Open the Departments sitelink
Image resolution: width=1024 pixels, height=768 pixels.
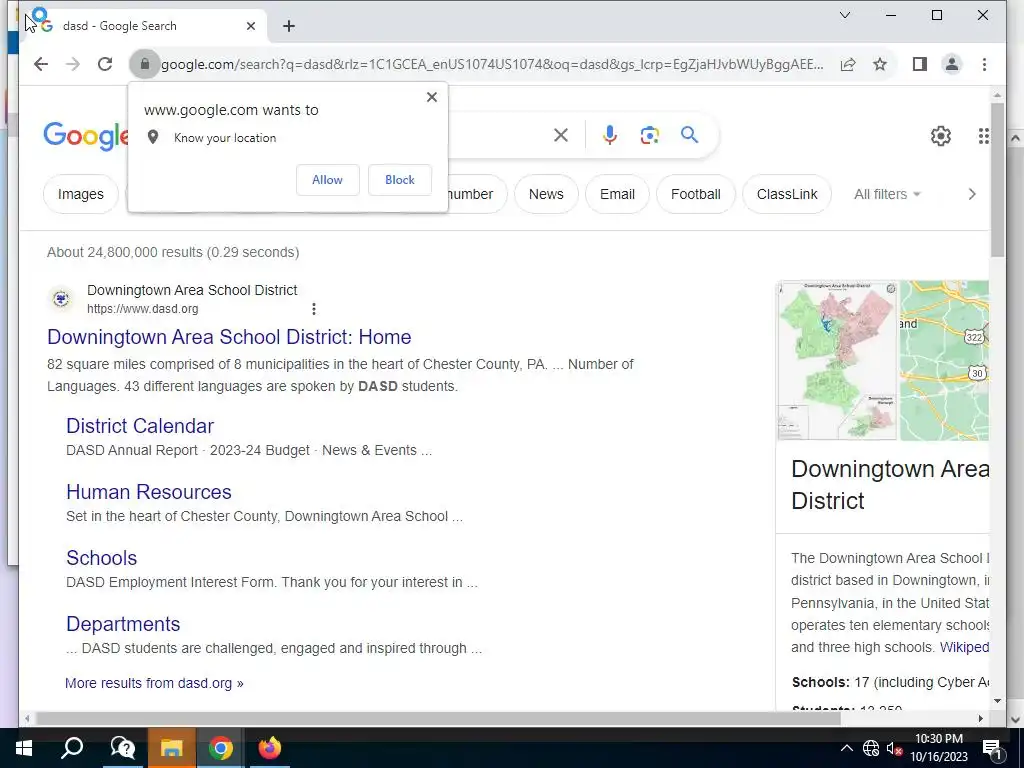click(x=123, y=624)
